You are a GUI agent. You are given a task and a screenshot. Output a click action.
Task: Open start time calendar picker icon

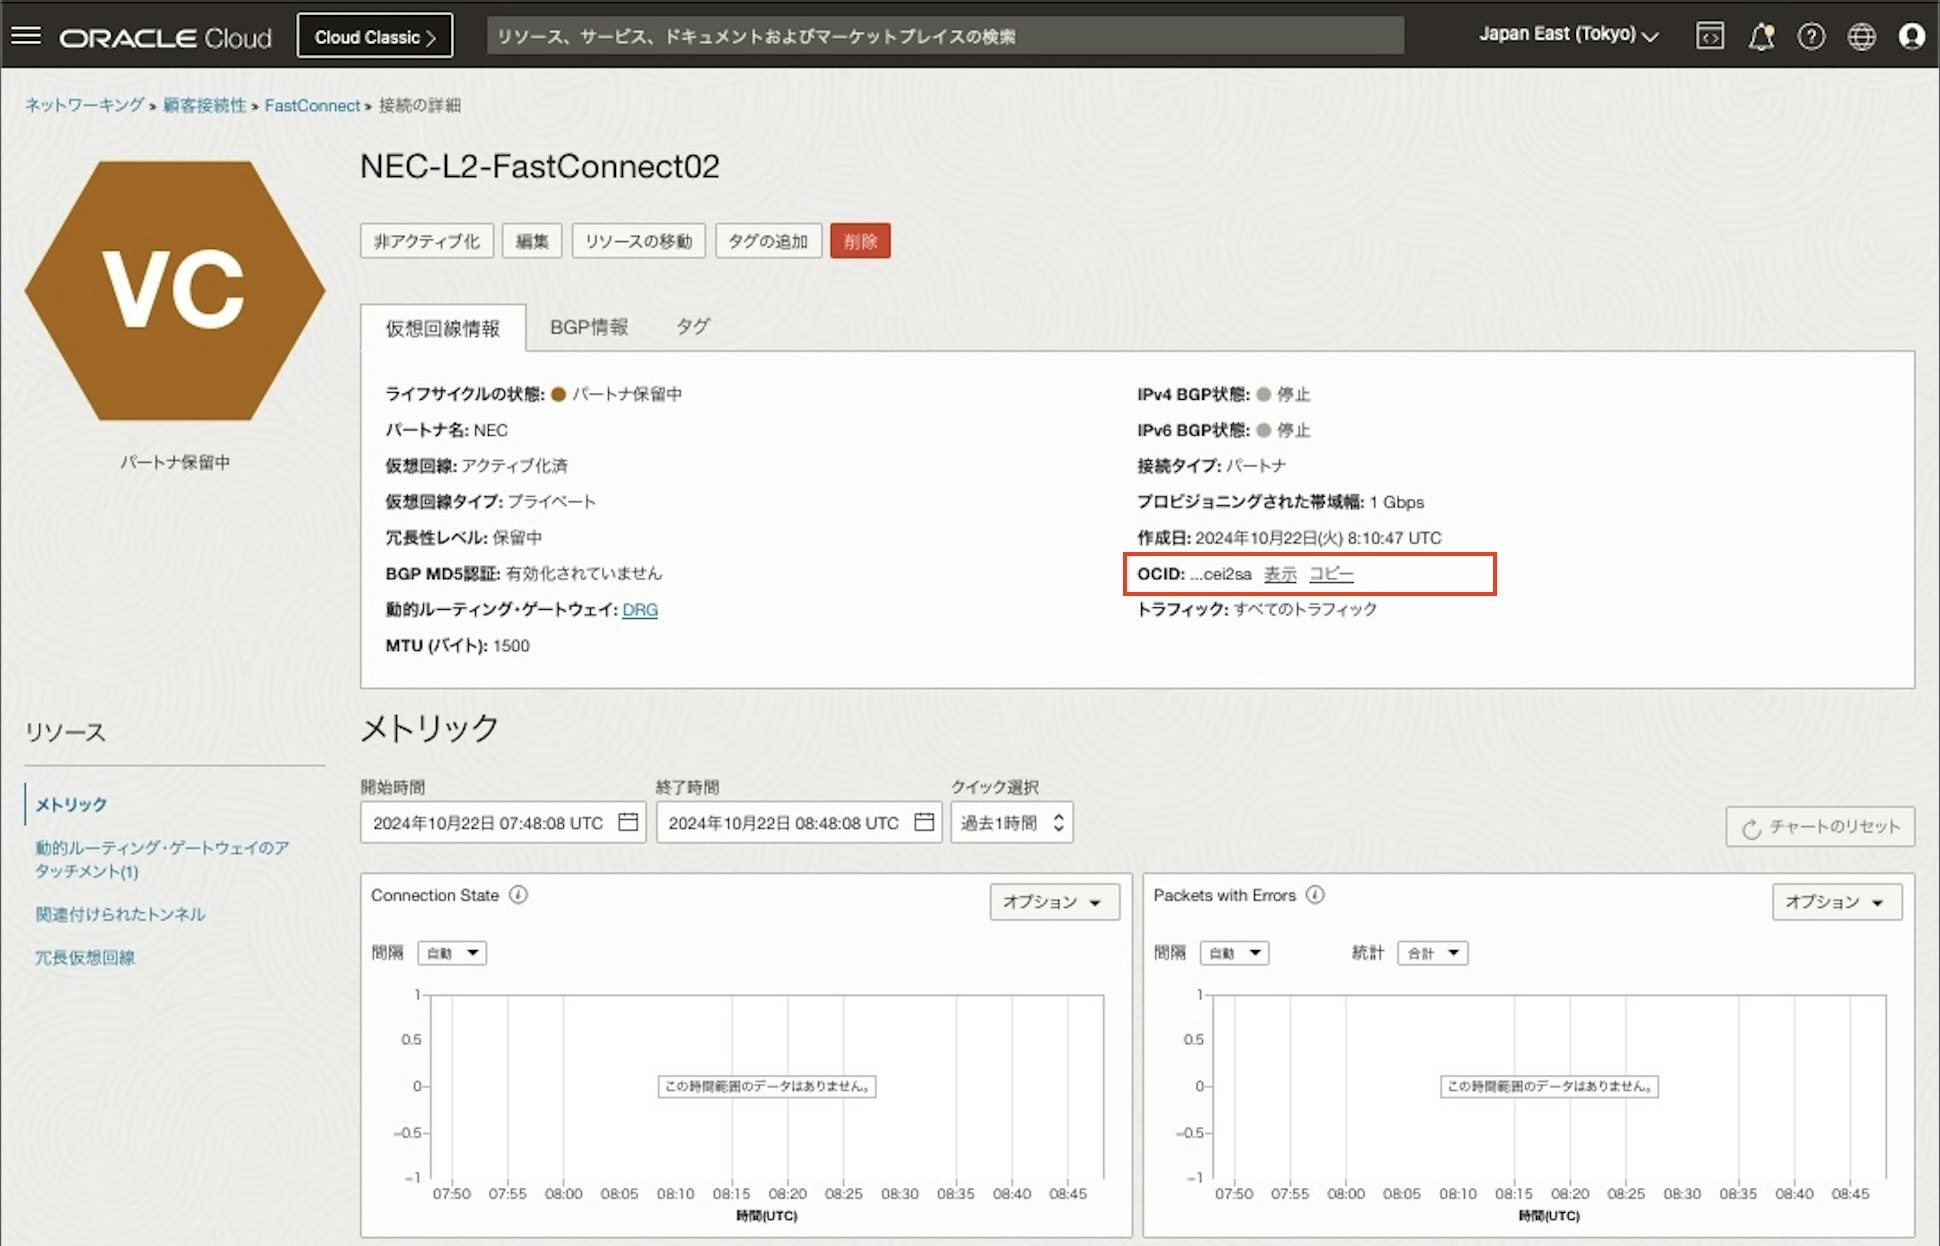coord(628,822)
